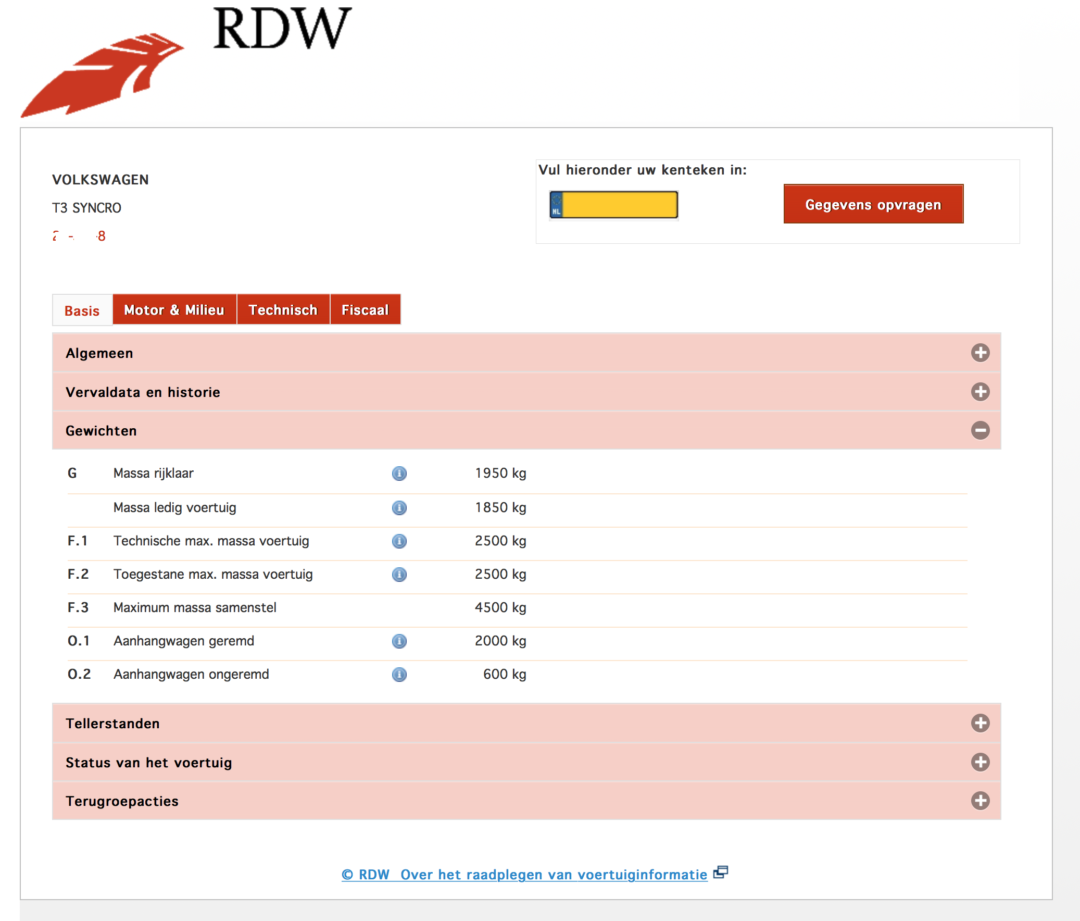
Task: Open info tooltip for Aanhangwagen ongeremd
Action: tap(399, 674)
